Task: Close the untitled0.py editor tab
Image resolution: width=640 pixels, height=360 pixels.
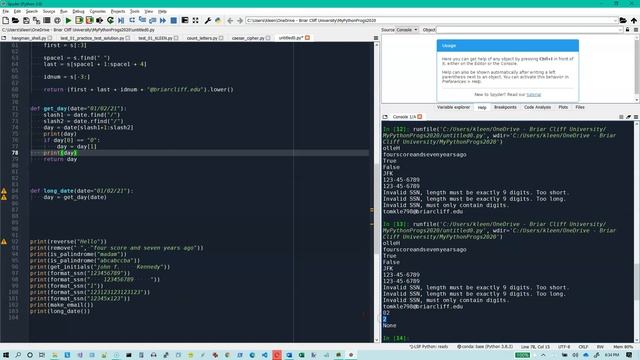Action: tap(307, 38)
